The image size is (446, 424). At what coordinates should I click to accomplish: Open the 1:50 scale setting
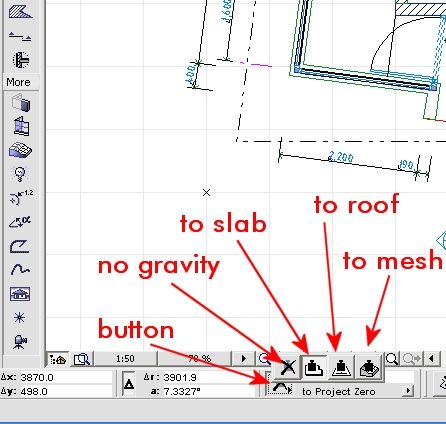[x=125, y=359]
